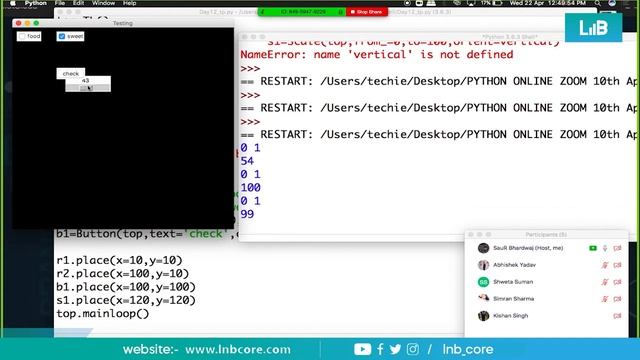640x360 pixels.
Task: Click Shweta Suman's video off icon
Action: point(617,282)
